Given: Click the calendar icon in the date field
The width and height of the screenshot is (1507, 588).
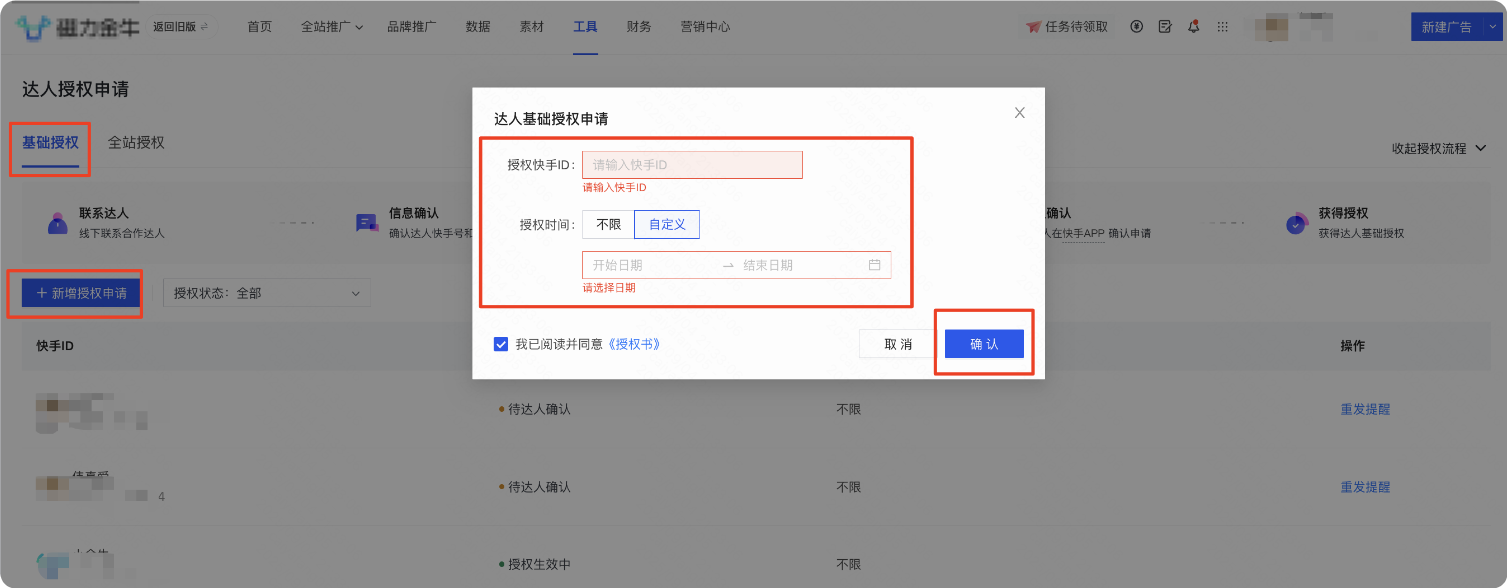Looking at the screenshot, I should 874,264.
